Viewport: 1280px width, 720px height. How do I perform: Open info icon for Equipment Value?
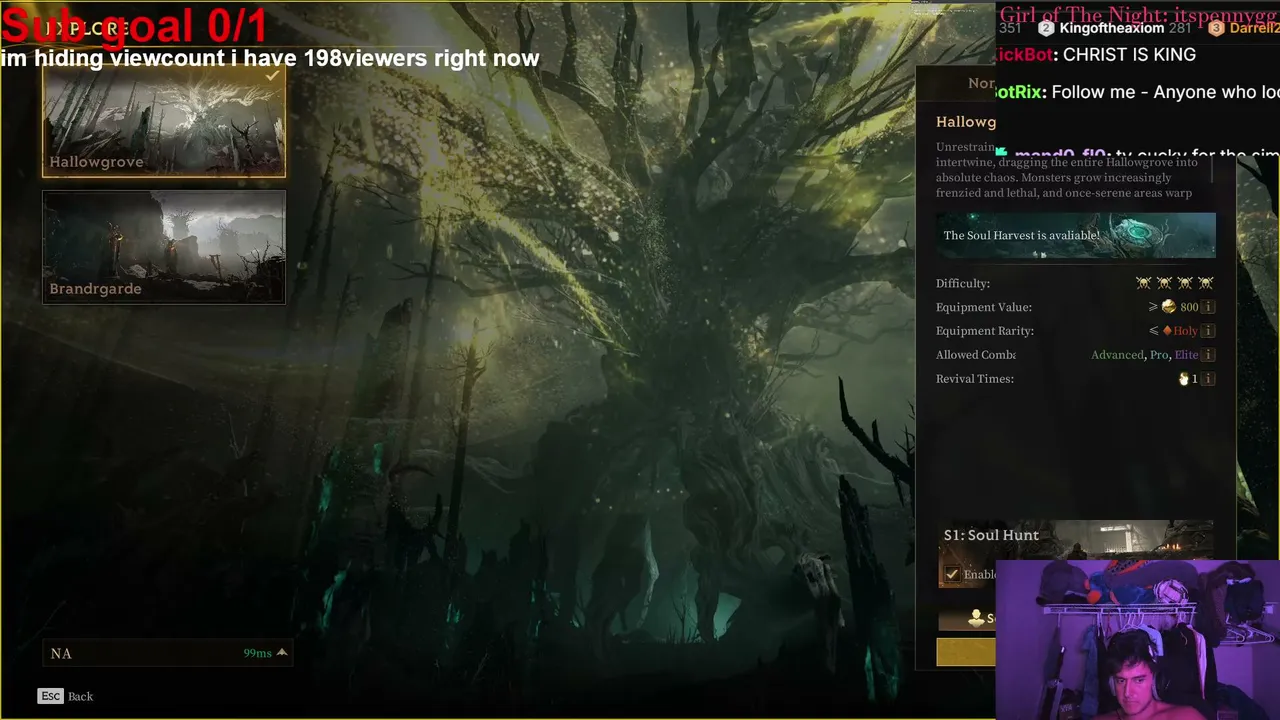click(x=1208, y=307)
